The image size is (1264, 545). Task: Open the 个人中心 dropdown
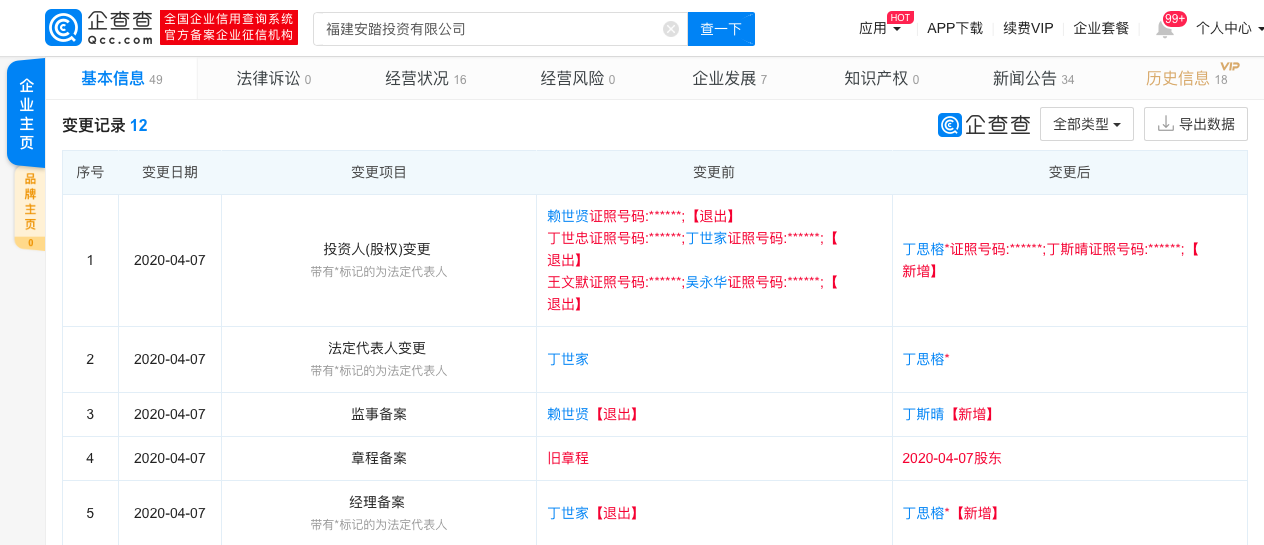1230,28
